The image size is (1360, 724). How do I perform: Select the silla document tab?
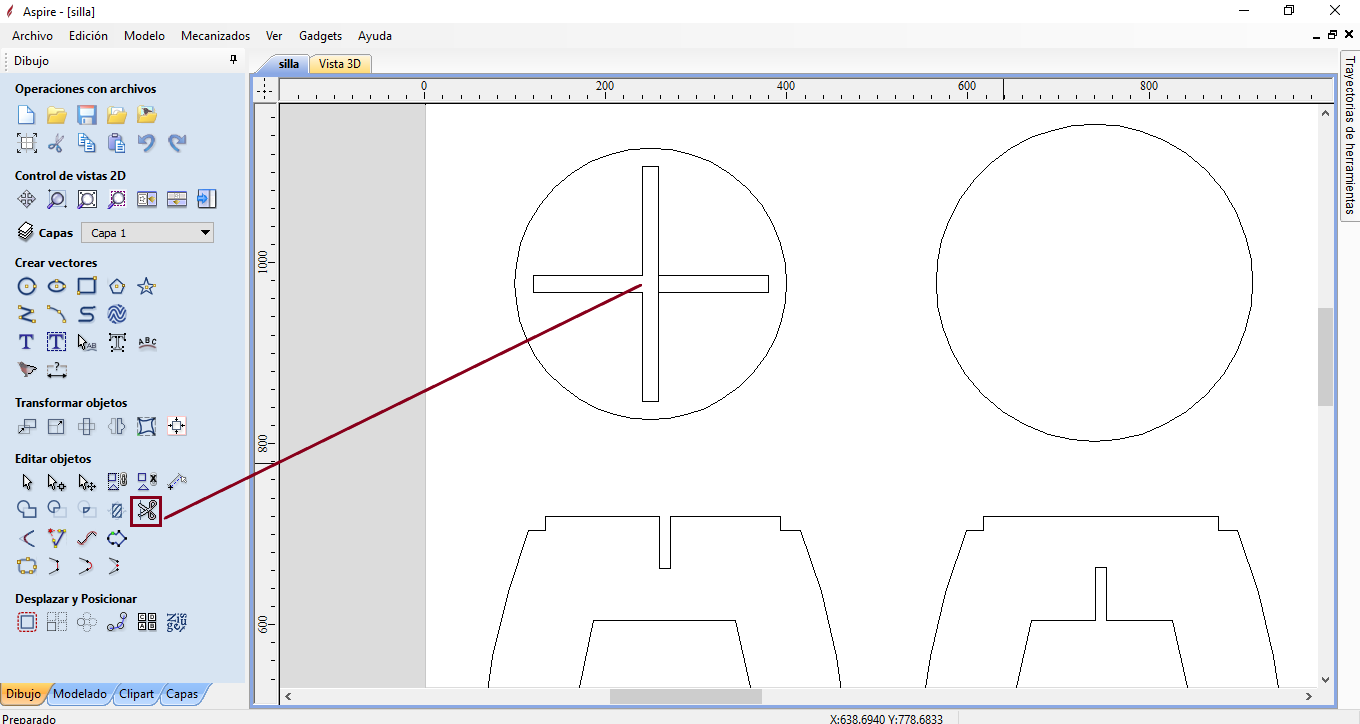click(x=288, y=64)
